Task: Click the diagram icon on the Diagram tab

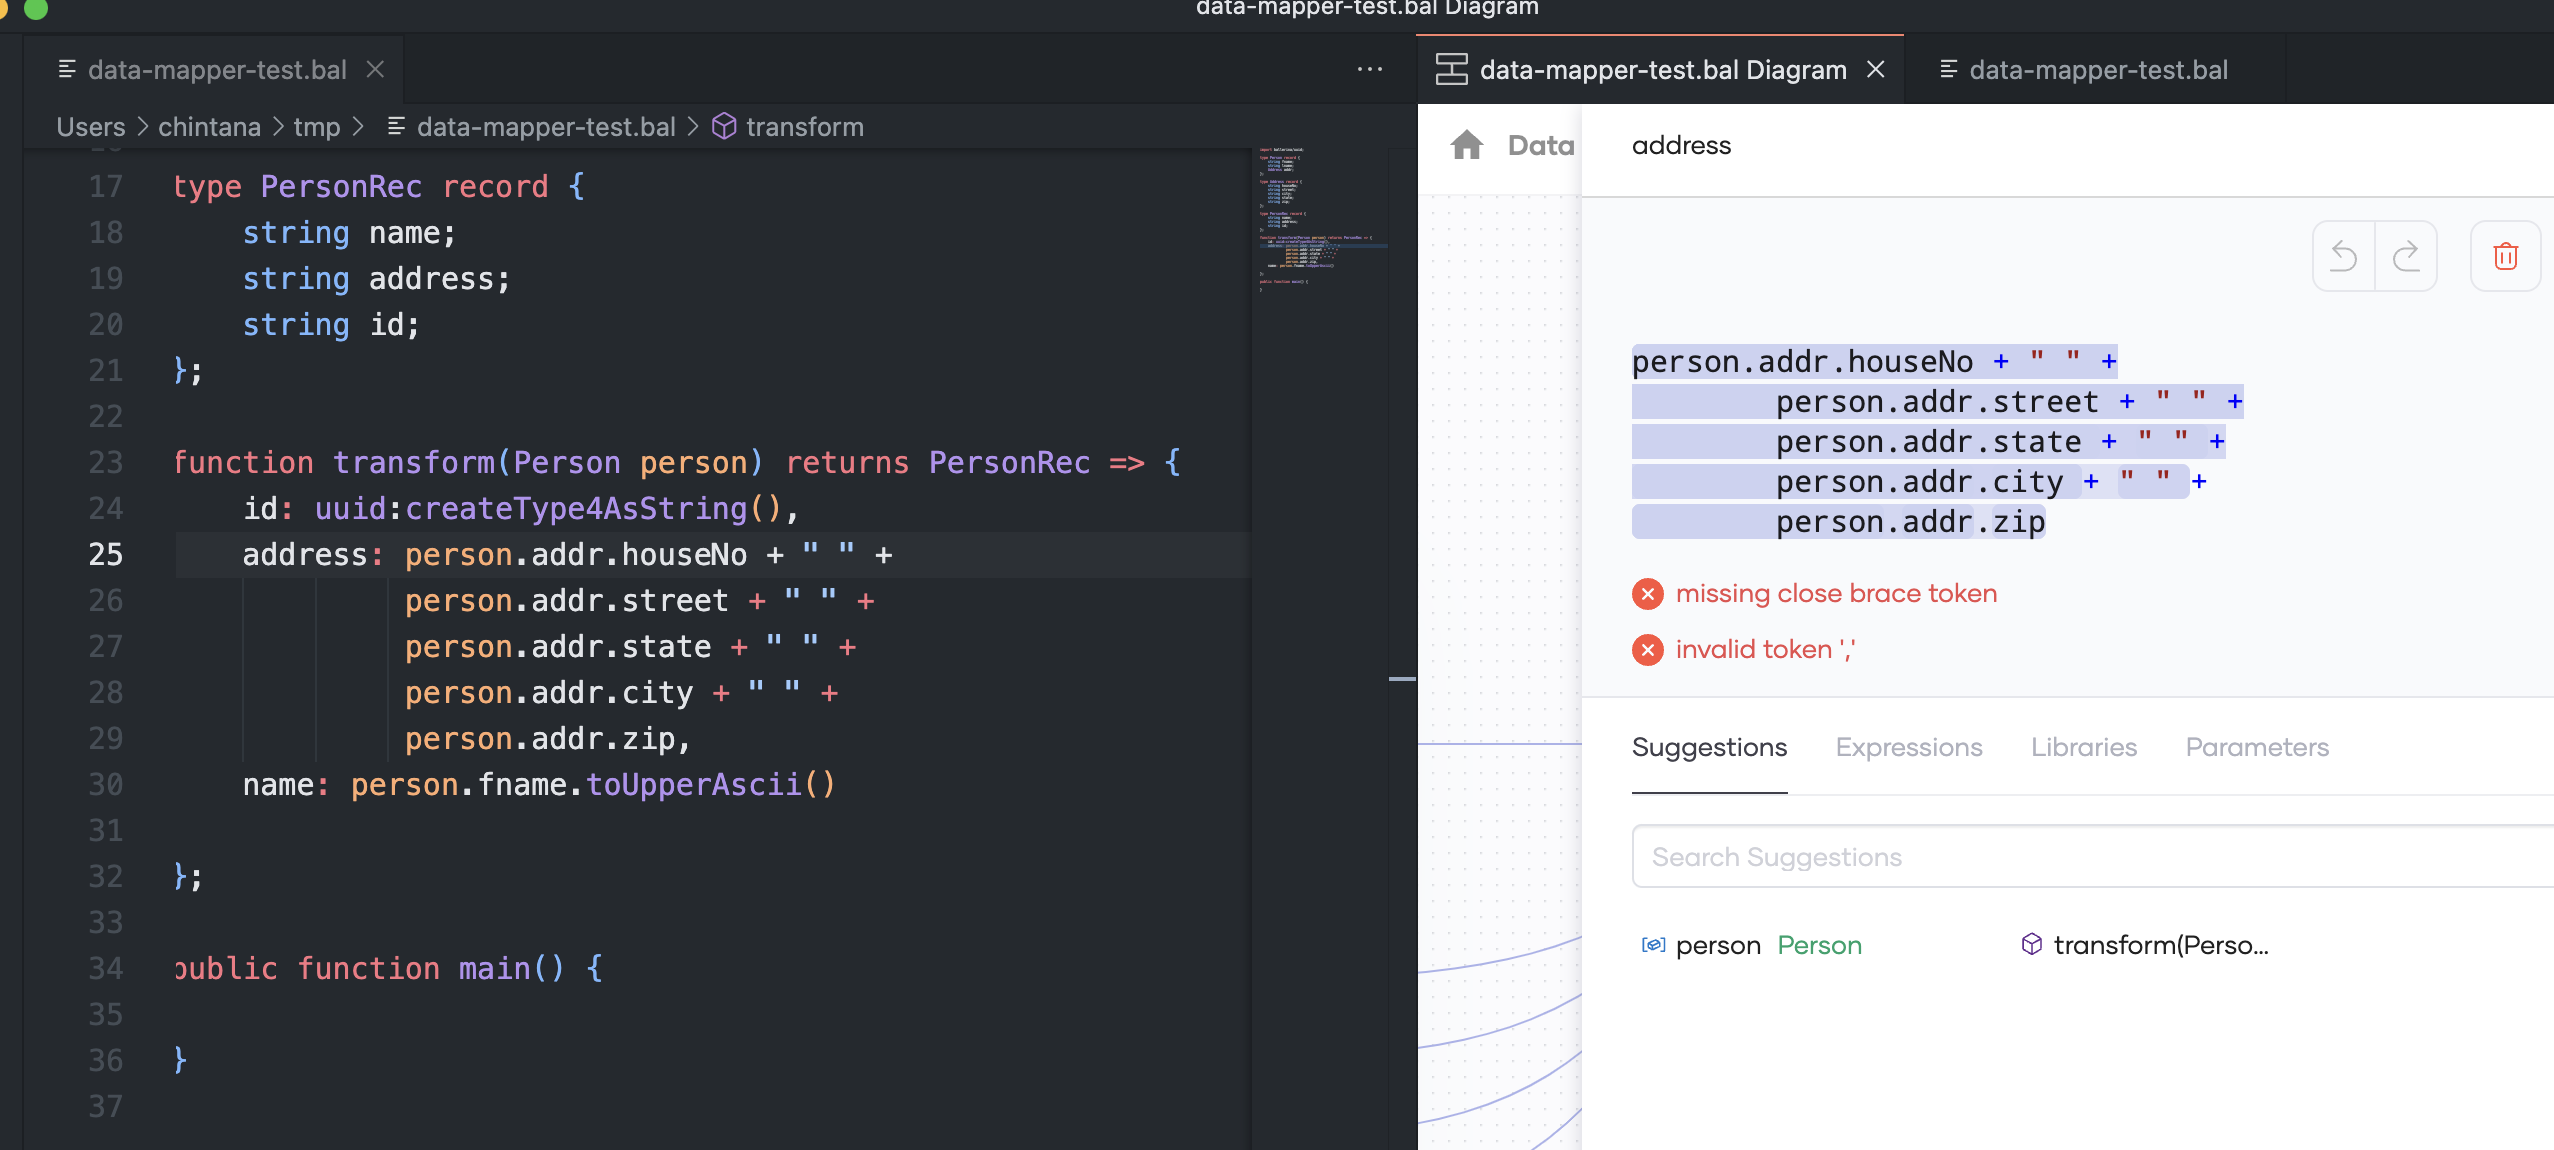Action: (1451, 69)
